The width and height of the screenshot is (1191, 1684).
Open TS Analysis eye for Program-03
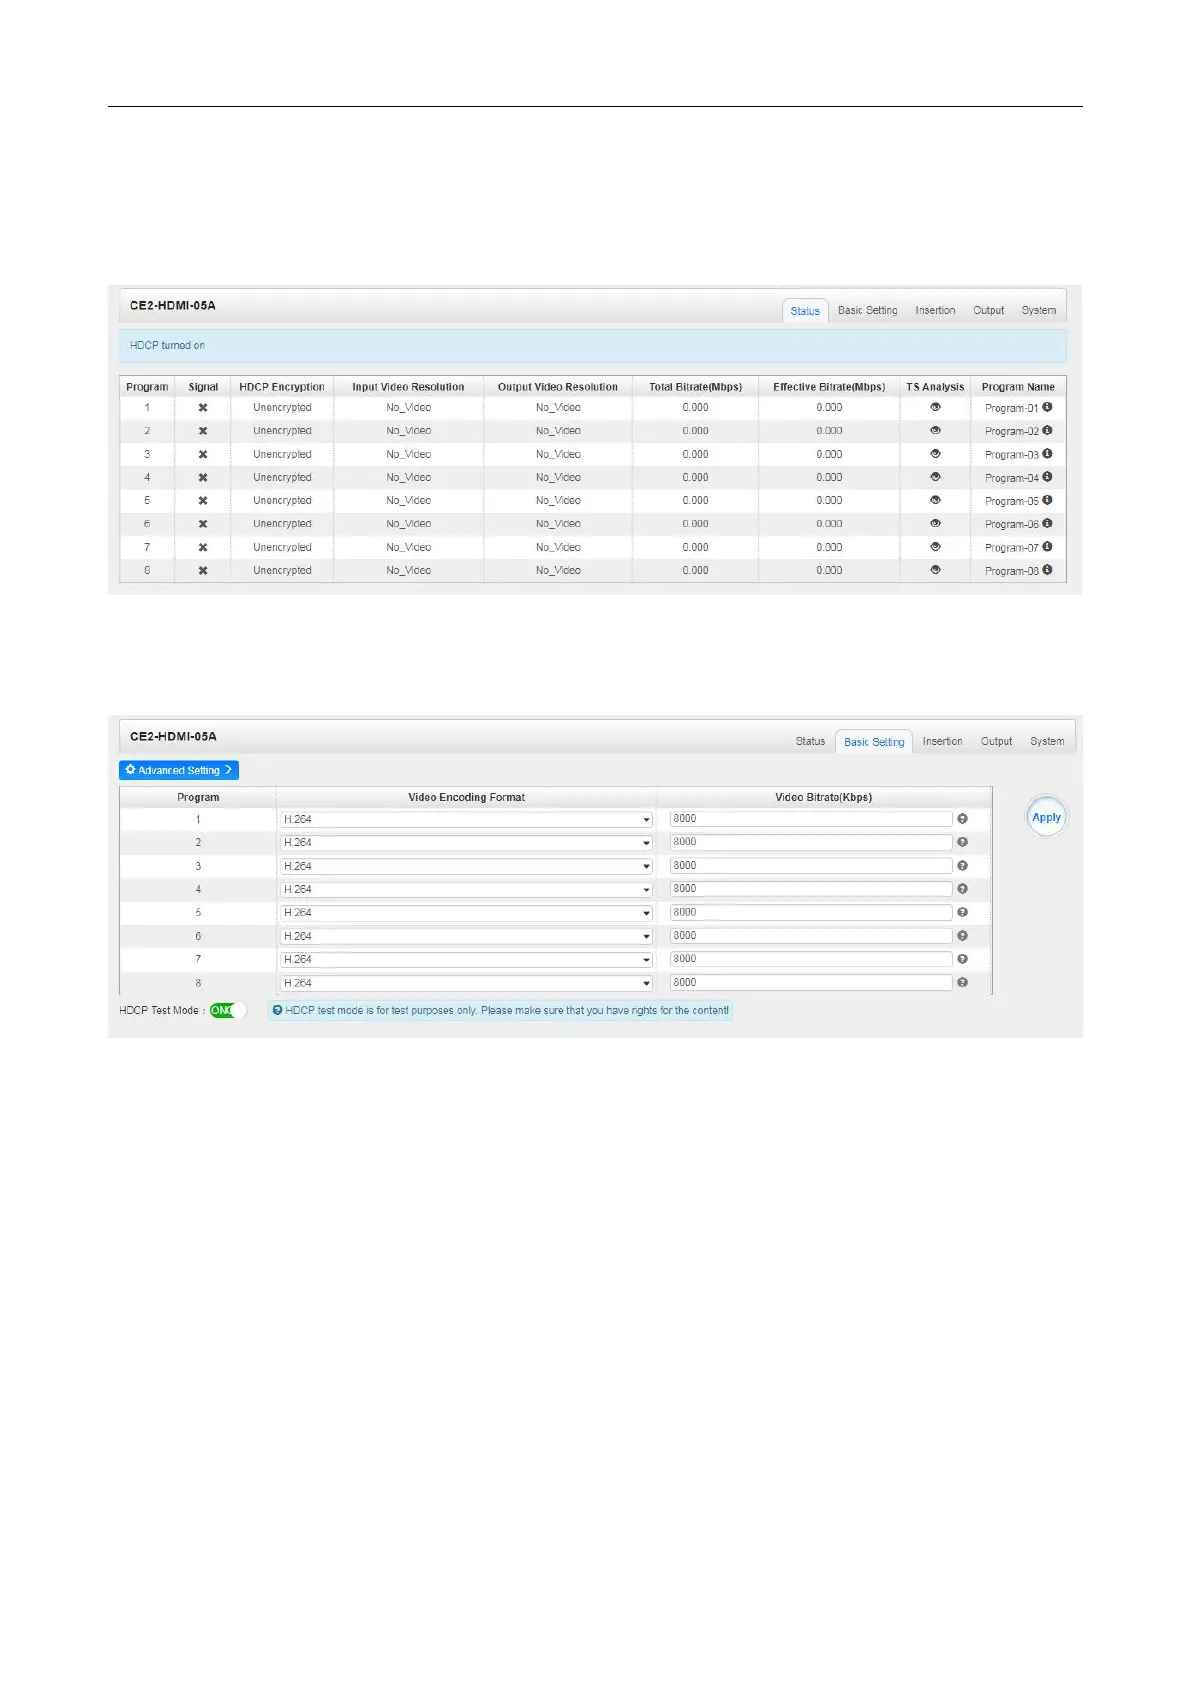click(935, 454)
